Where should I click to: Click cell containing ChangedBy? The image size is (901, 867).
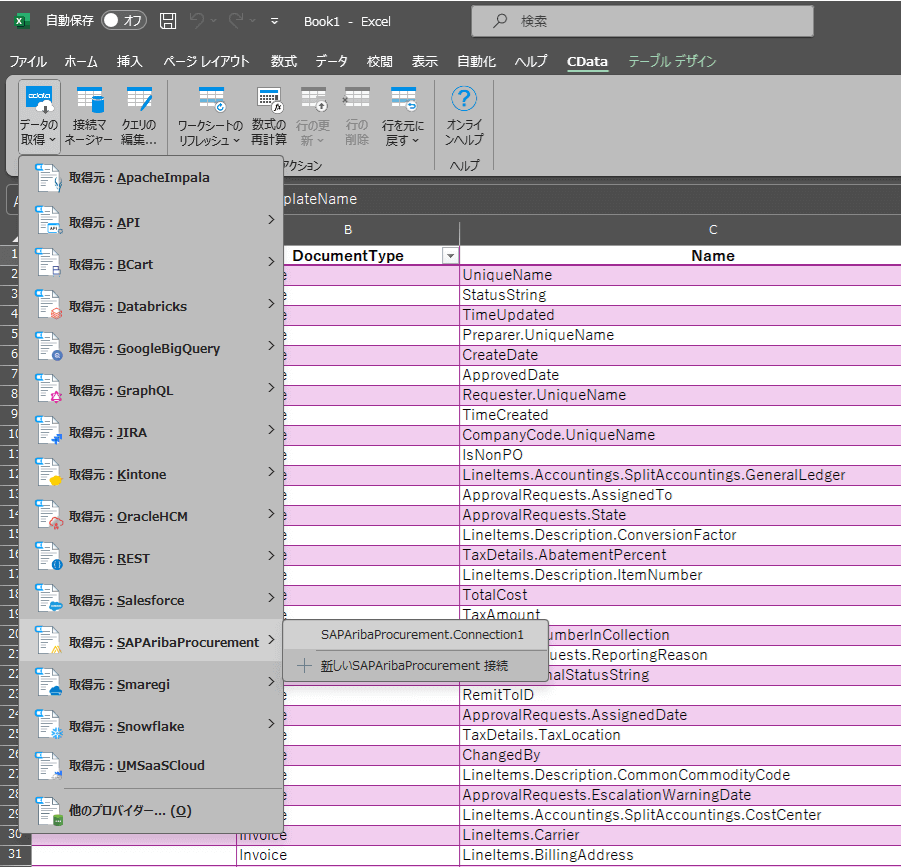(x=680, y=755)
